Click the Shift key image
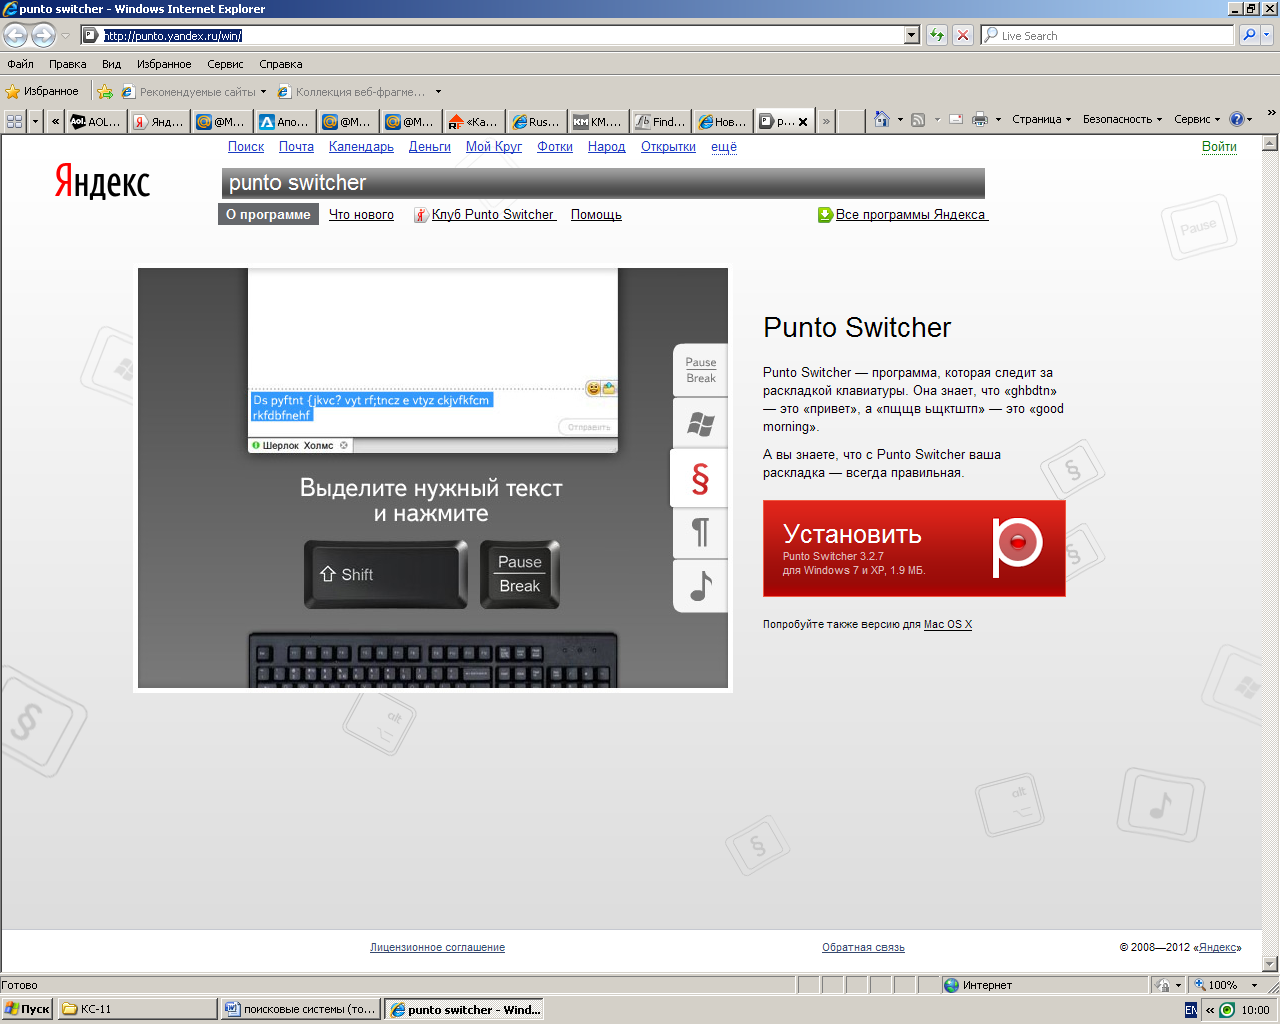The height and width of the screenshot is (1024, 1280). pyautogui.click(x=385, y=574)
